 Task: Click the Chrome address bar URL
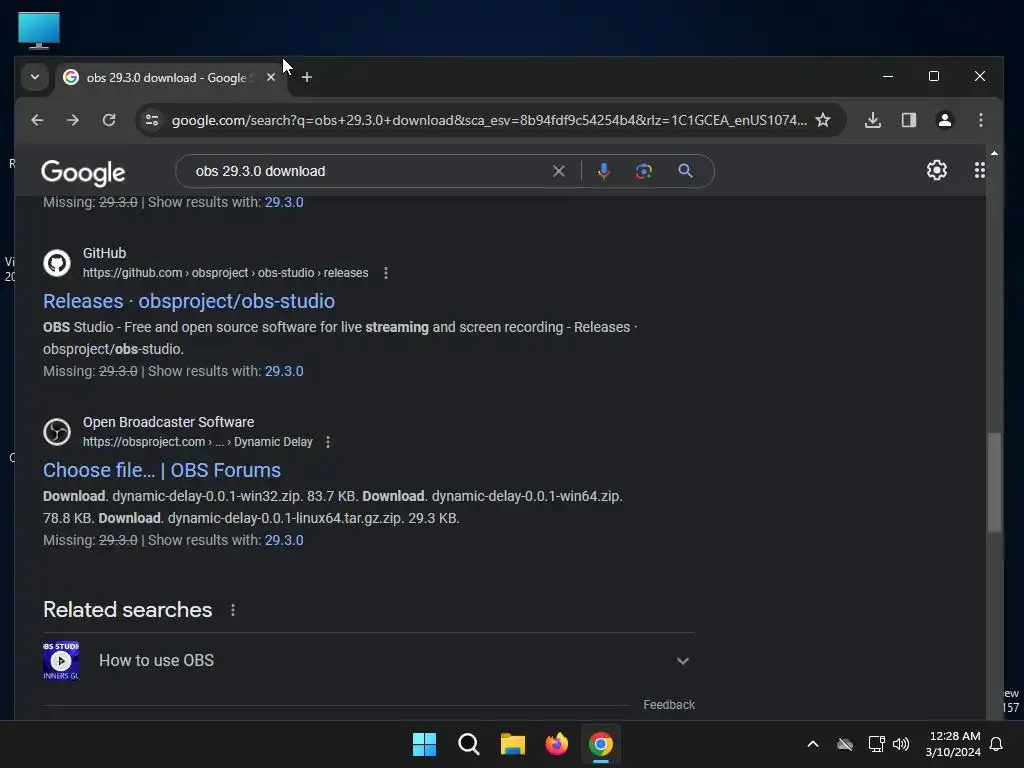[488, 120]
